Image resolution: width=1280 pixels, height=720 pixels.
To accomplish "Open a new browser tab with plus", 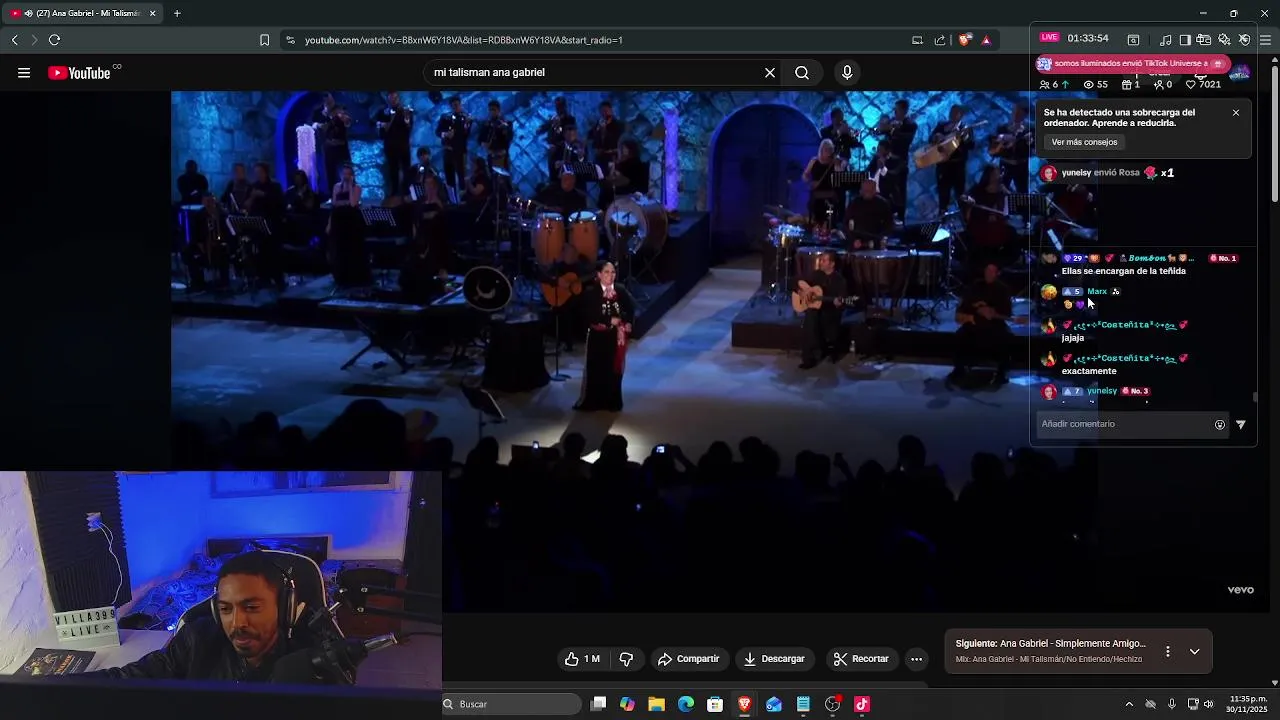I will tap(177, 13).
